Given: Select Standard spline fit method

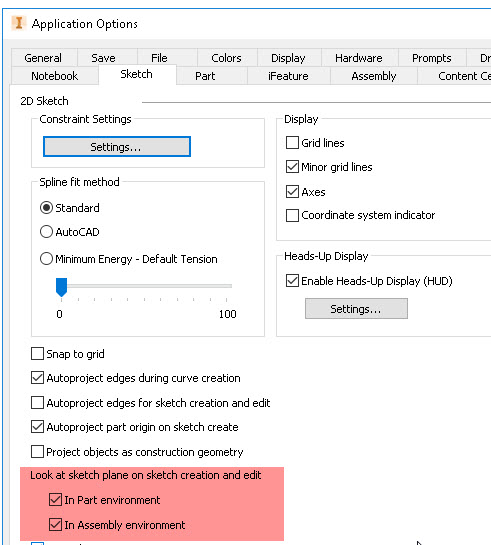Looking at the screenshot, I should coord(46,208).
